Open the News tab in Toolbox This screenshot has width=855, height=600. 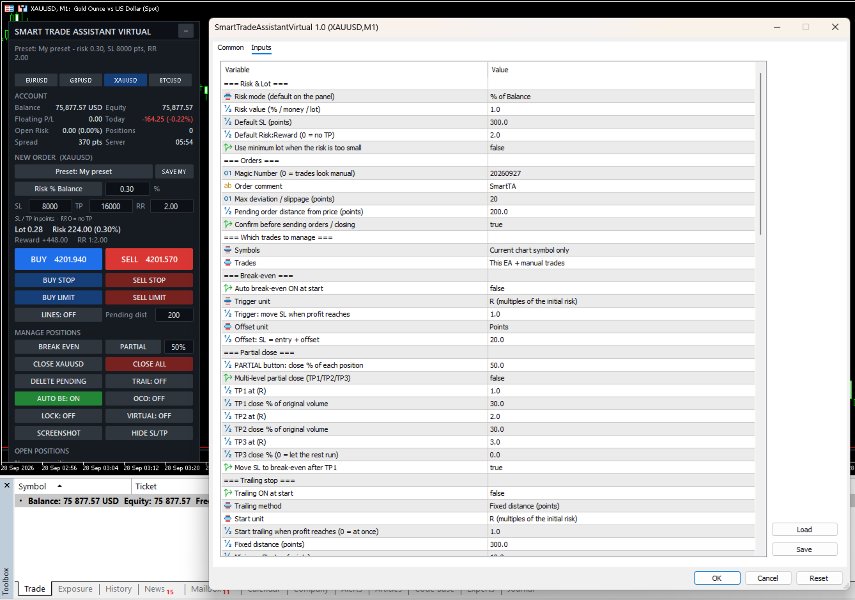(x=157, y=589)
